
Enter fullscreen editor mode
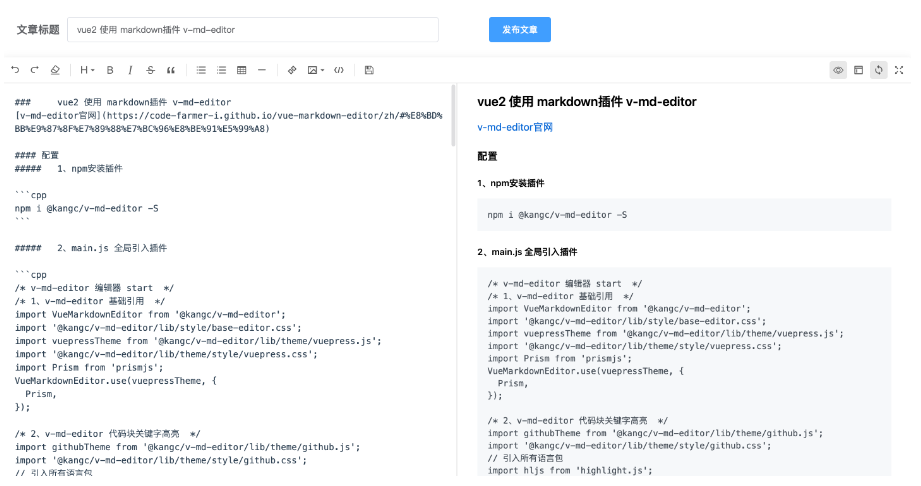coord(899,70)
